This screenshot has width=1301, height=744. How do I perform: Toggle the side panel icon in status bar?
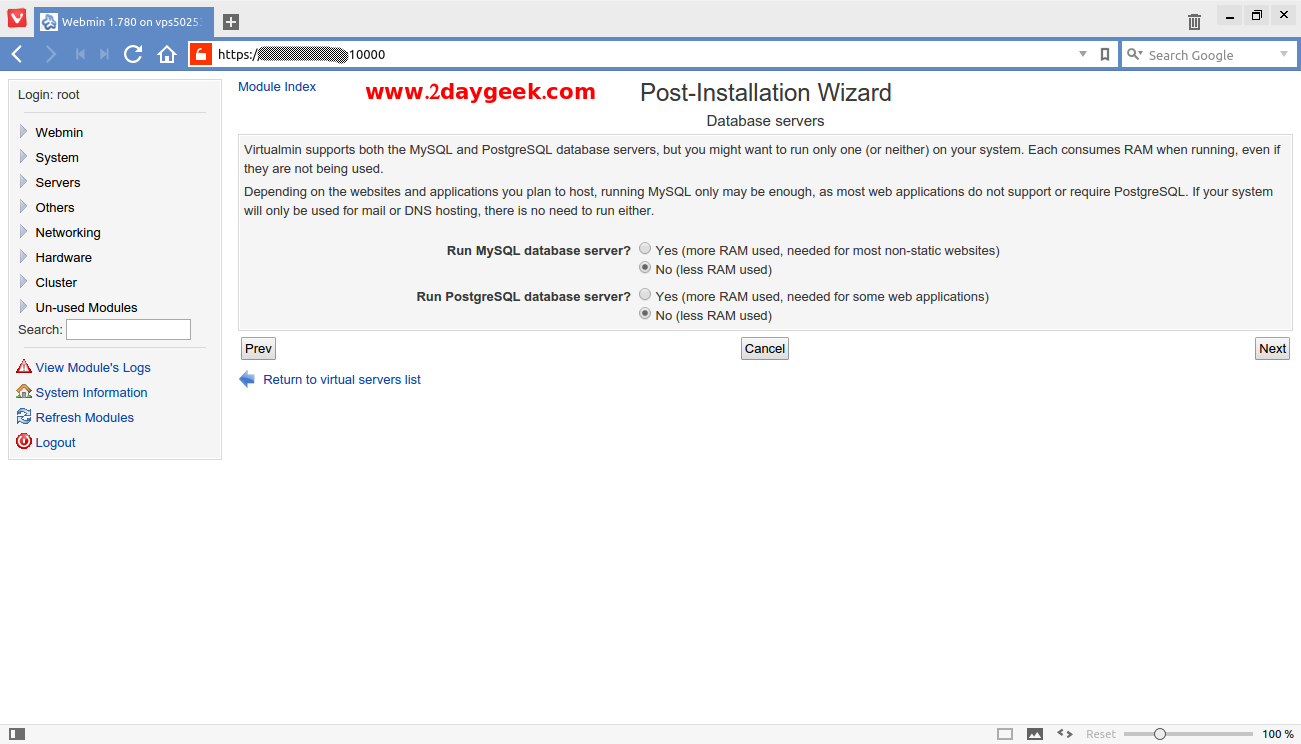(17, 734)
